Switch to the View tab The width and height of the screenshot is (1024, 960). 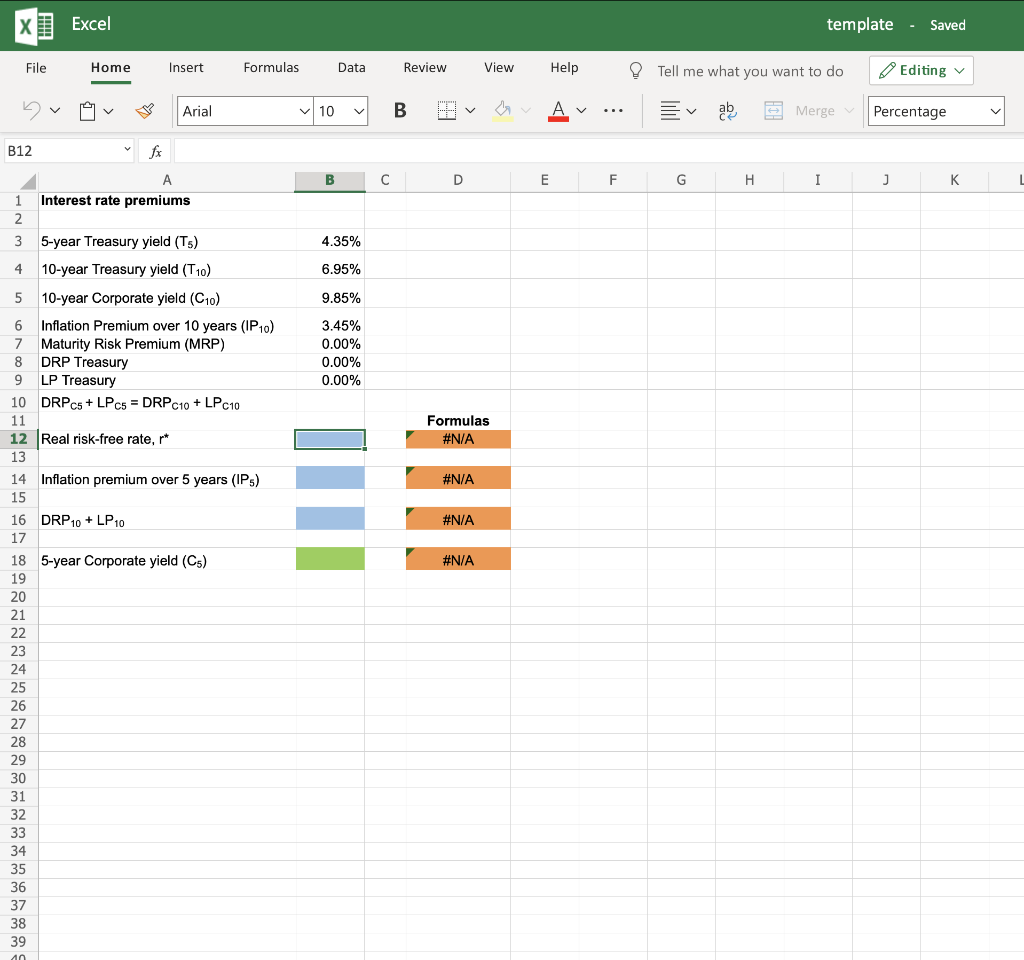coord(499,68)
